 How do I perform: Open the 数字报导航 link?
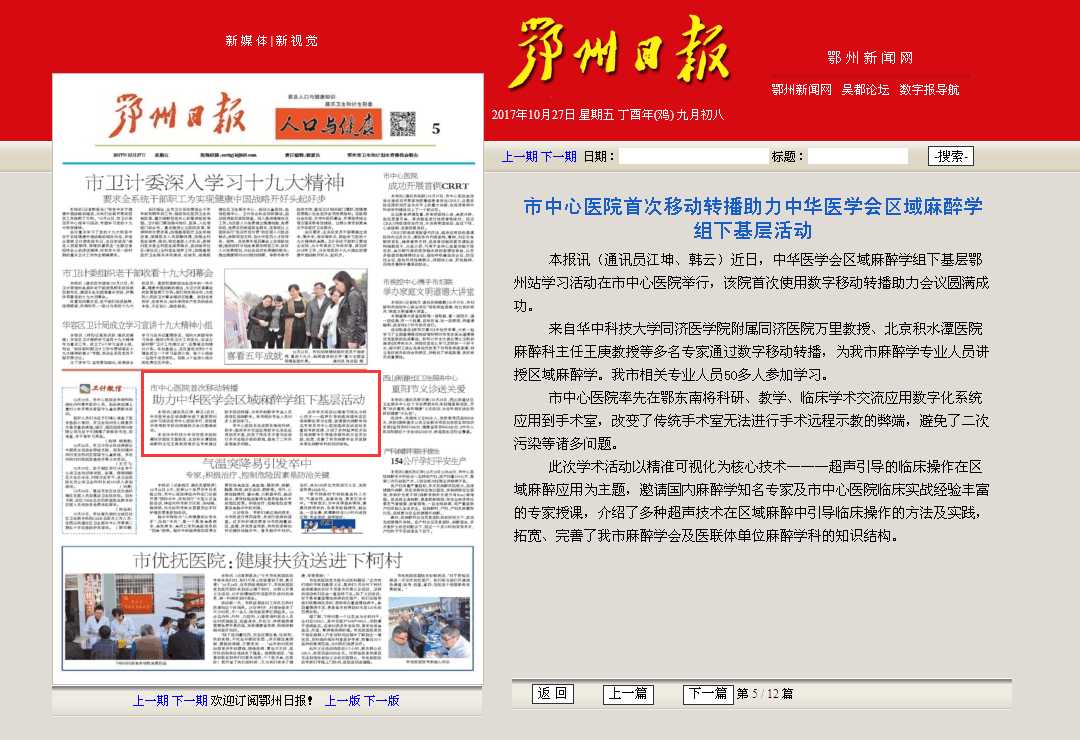(929, 90)
